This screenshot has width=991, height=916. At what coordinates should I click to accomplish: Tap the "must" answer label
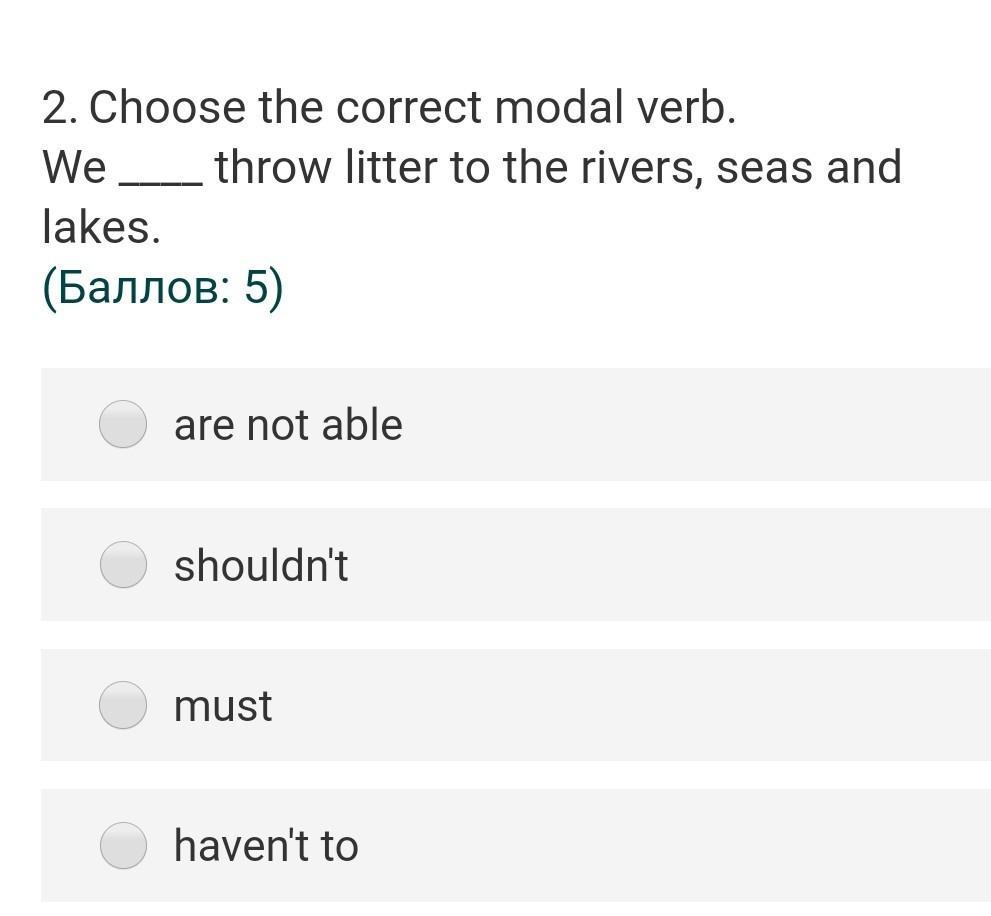pos(222,706)
